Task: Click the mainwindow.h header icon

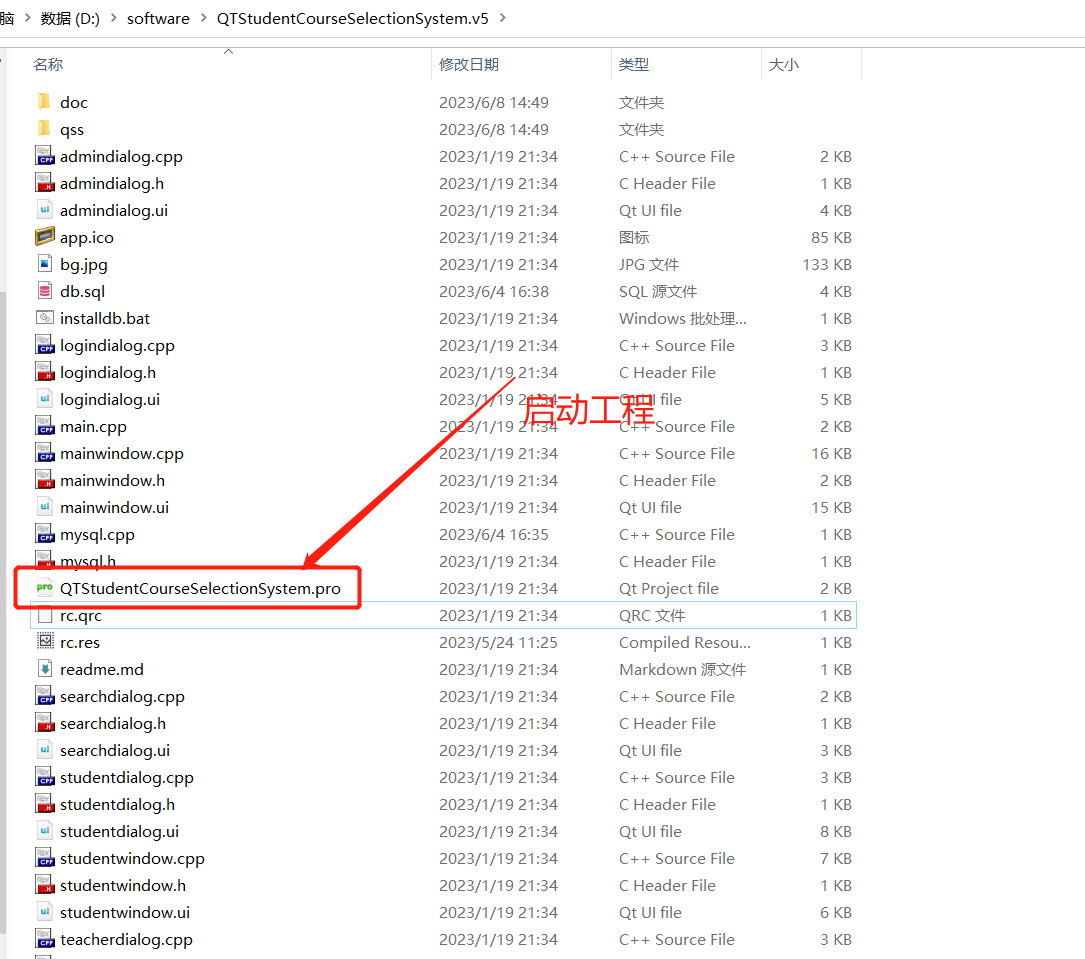Action: coord(45,480)
